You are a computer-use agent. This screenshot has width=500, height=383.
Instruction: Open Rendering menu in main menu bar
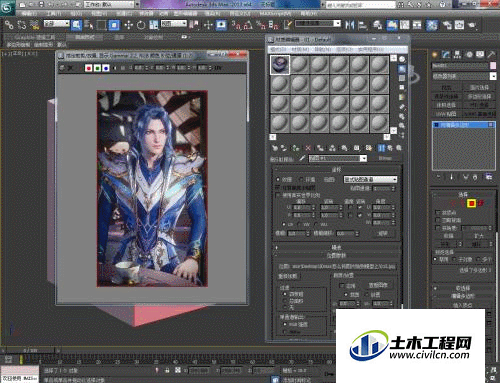coord(211,14)
